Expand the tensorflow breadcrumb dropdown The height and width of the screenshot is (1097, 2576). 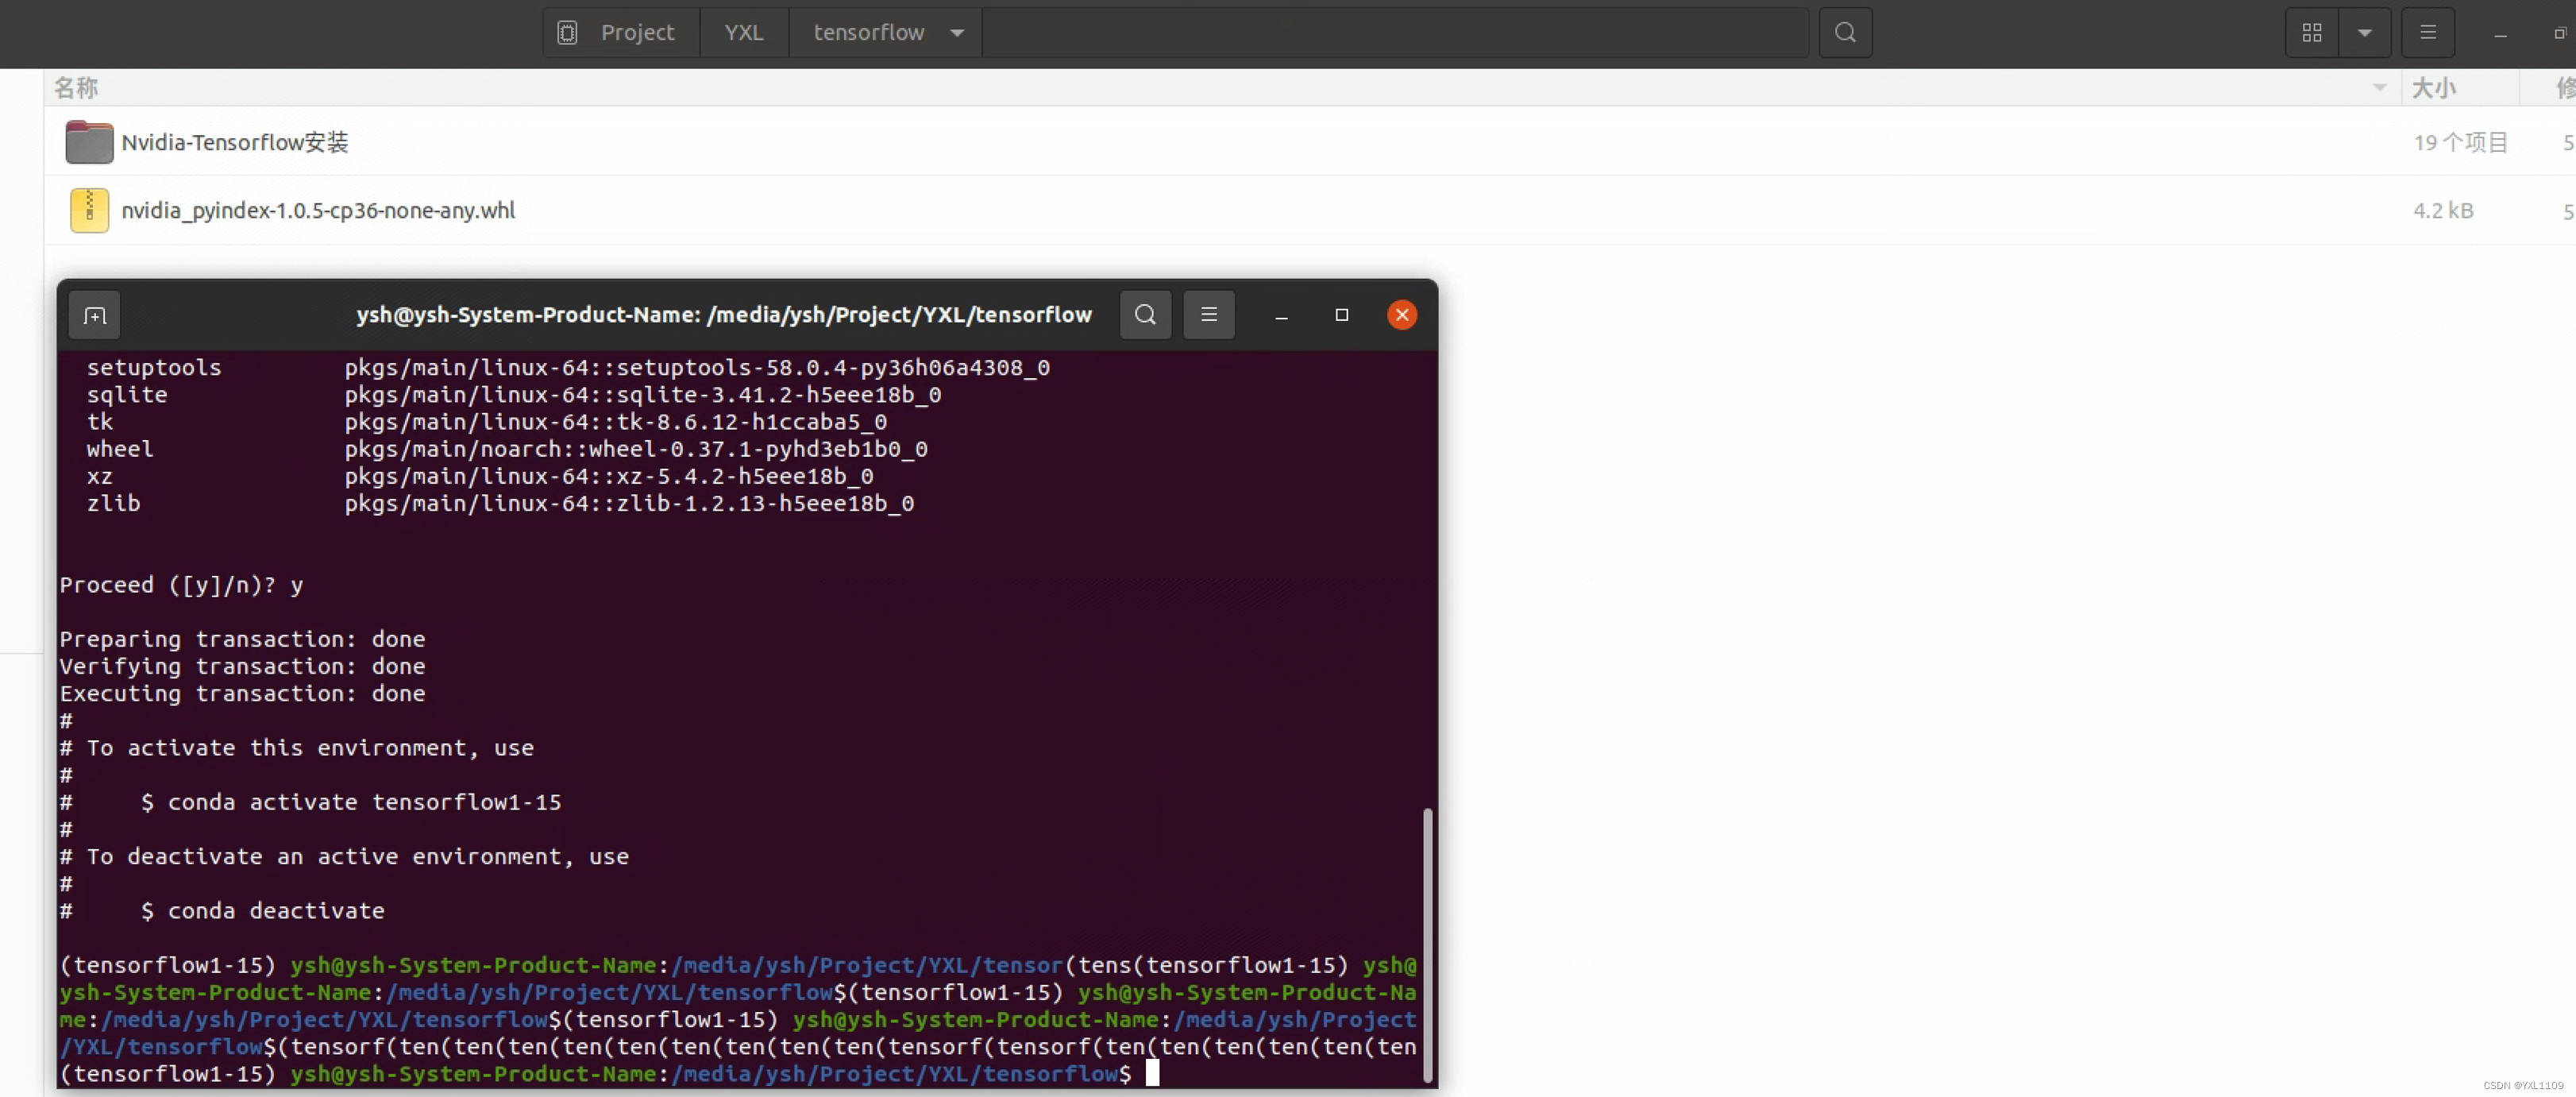pos(956,32)
